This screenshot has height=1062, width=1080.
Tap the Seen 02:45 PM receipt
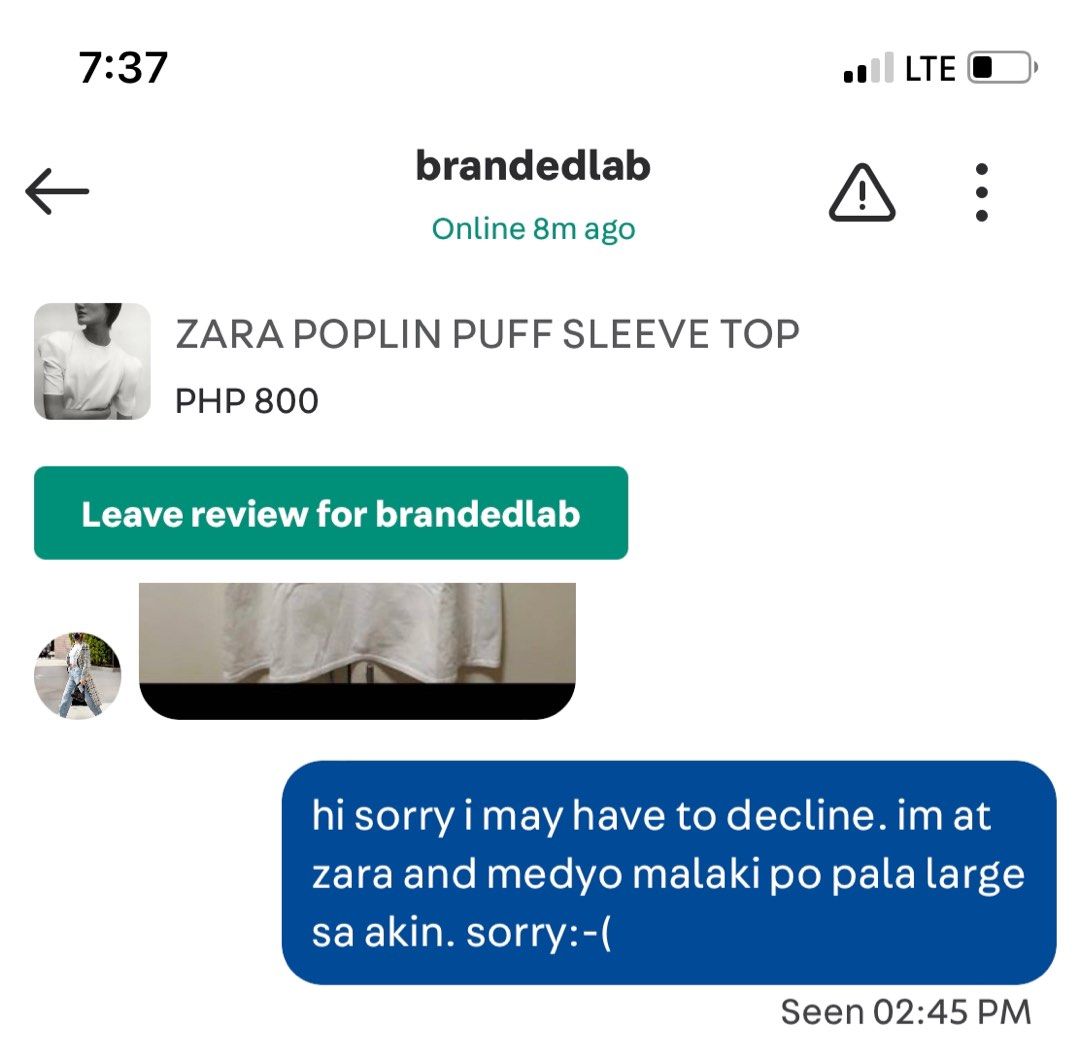click(906, 1012)
